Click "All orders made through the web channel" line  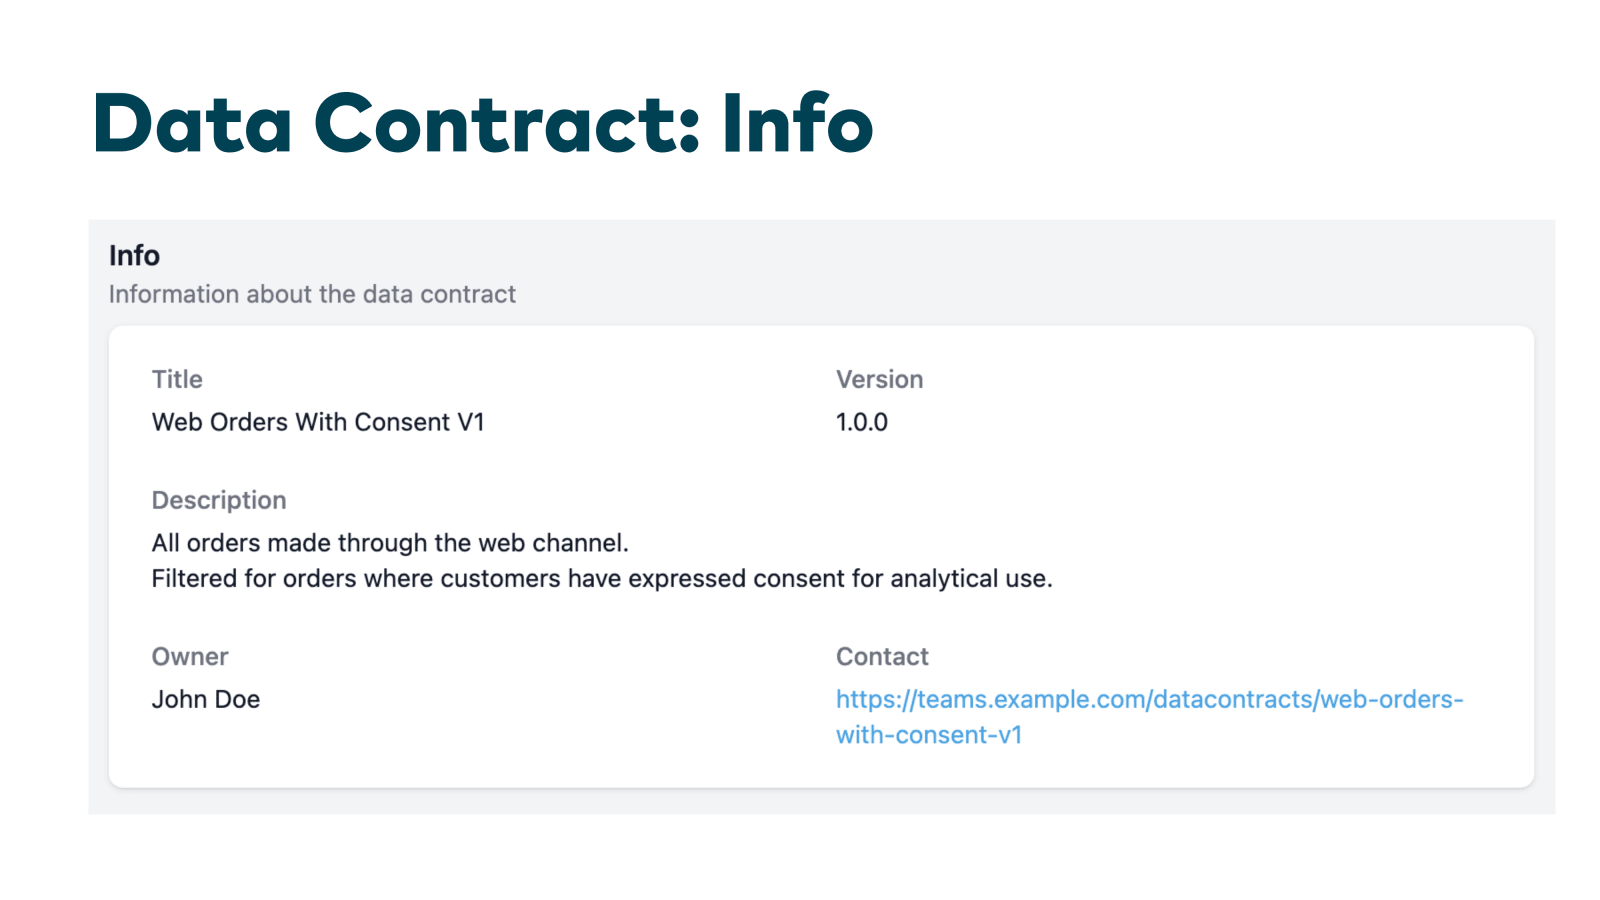(390, 543)
